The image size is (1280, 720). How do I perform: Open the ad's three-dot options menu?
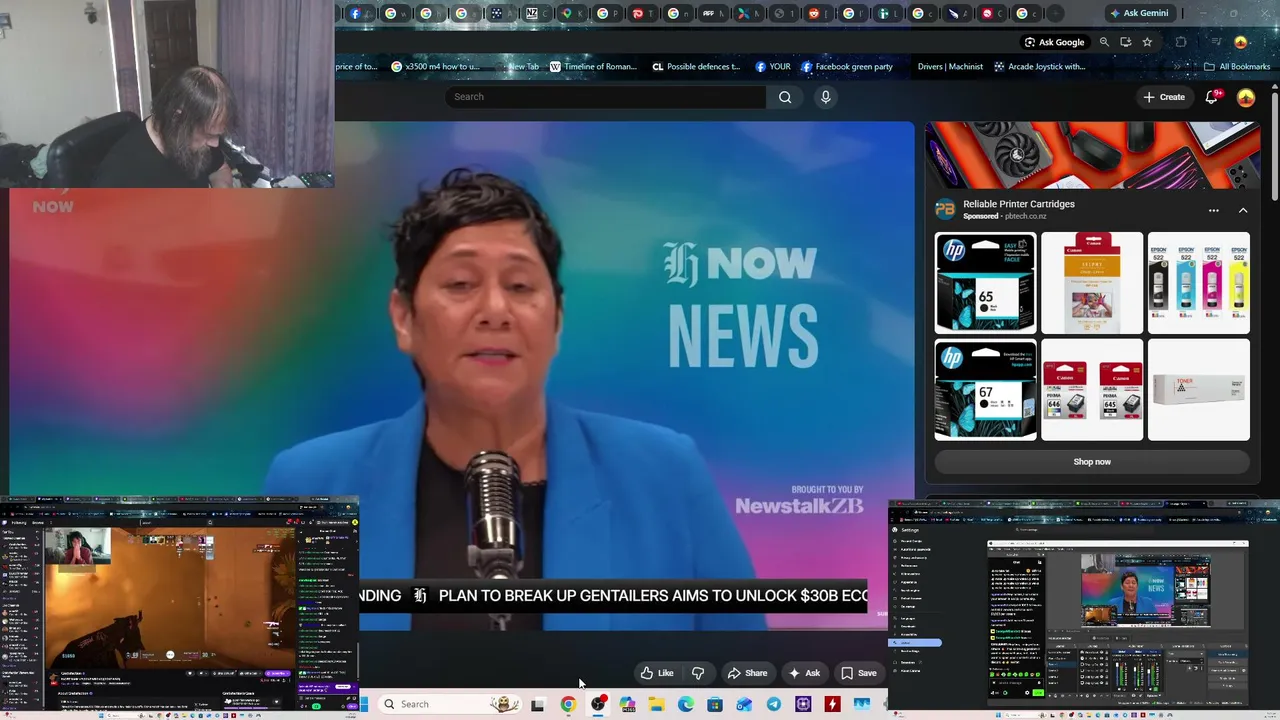click(1213, 211)
